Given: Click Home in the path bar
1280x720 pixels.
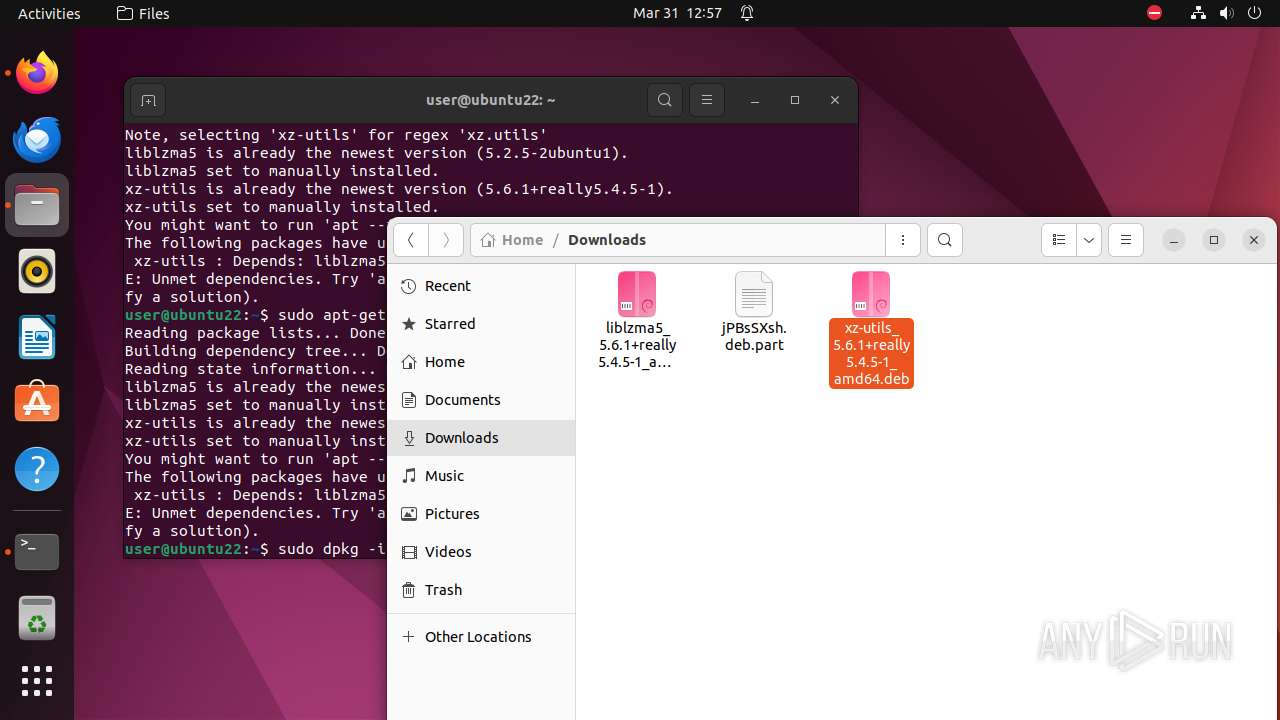Looking at the screenshot, I should point(512,240).
